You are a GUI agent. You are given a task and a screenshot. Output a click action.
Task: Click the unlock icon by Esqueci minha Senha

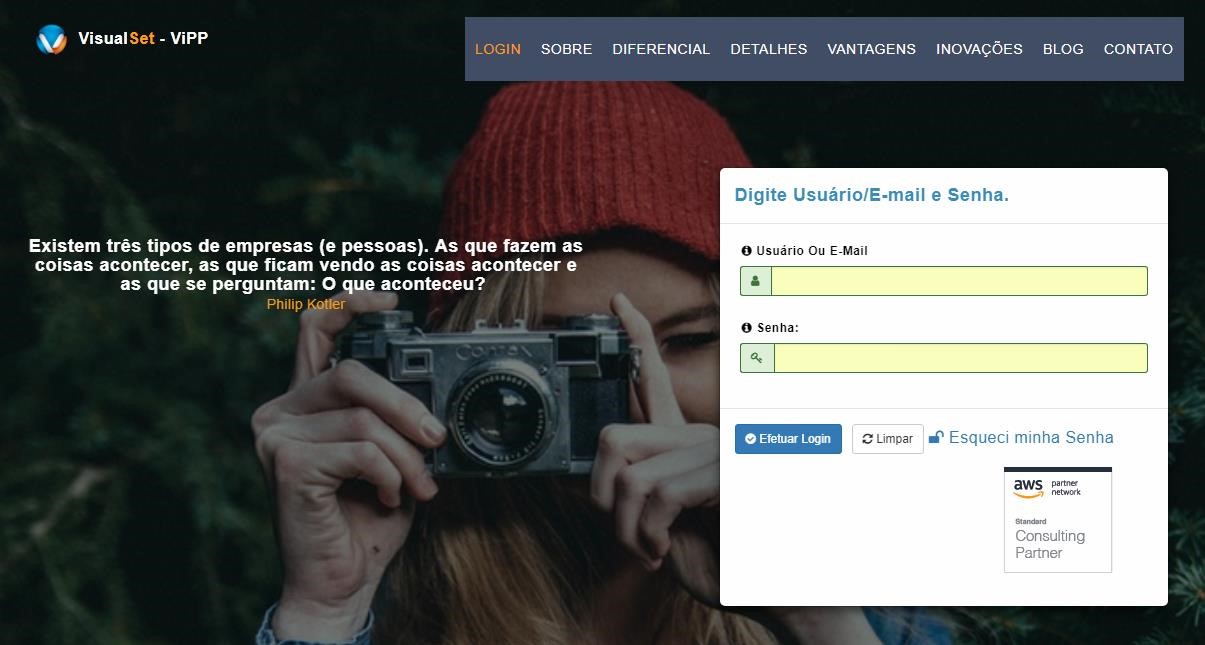coord(936,437)
